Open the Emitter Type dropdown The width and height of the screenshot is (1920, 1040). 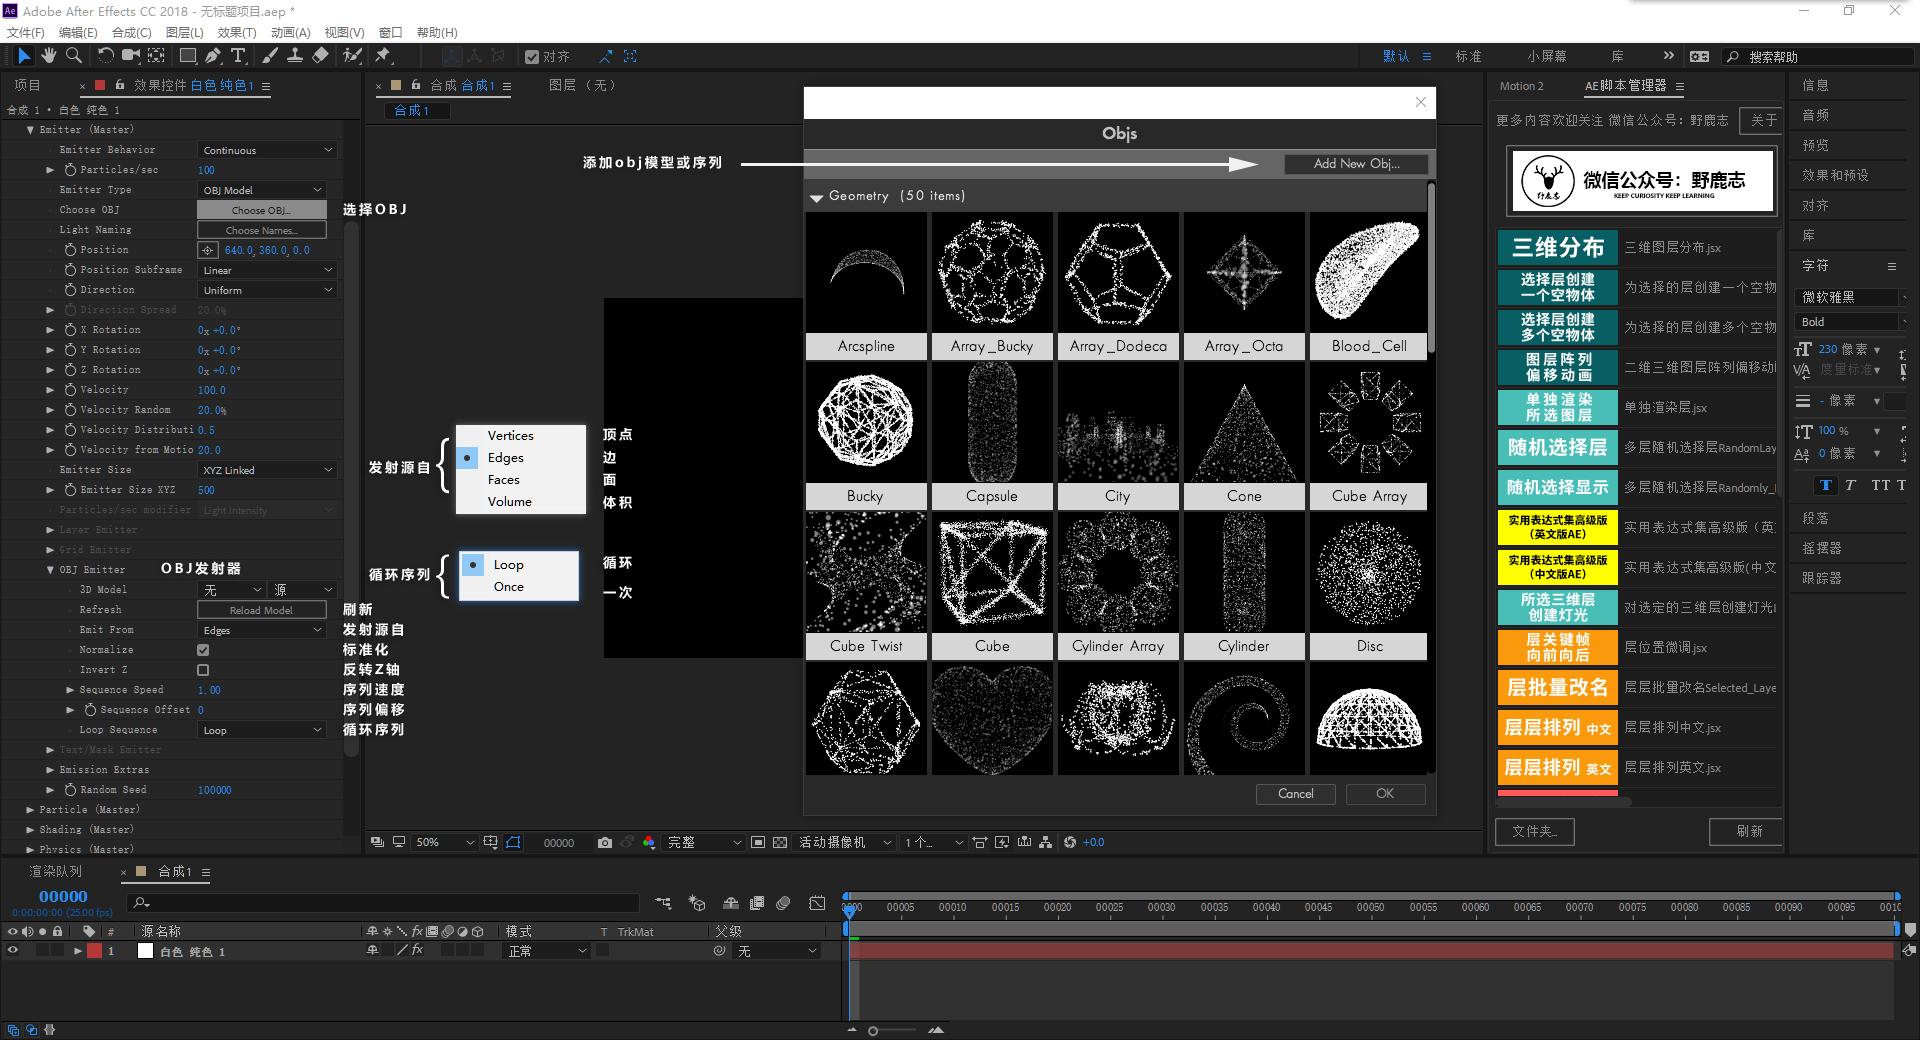[262, 190]
